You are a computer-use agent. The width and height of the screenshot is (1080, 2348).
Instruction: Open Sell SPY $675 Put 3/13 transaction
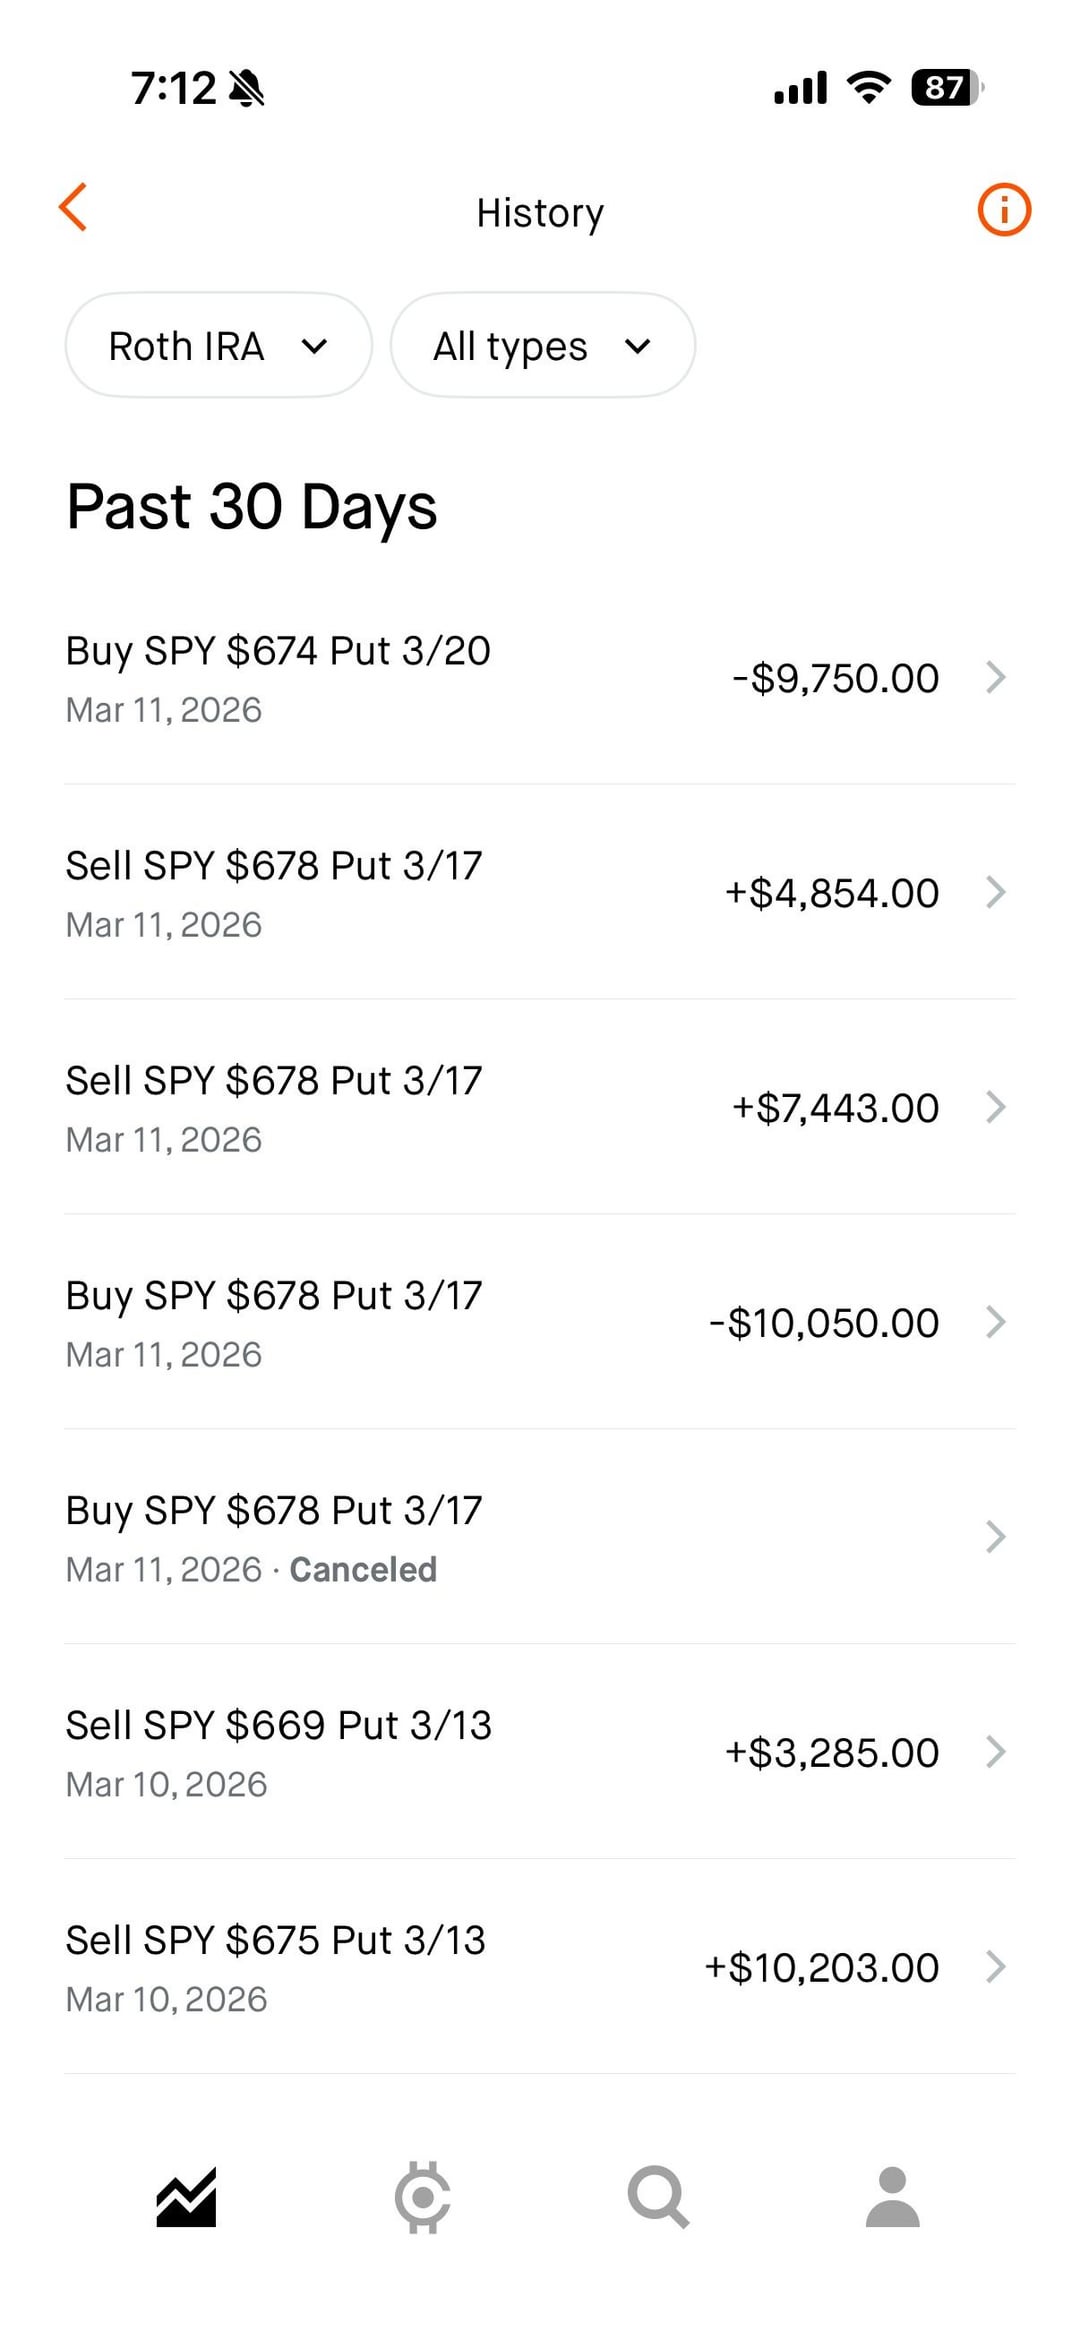[276, 1968]
